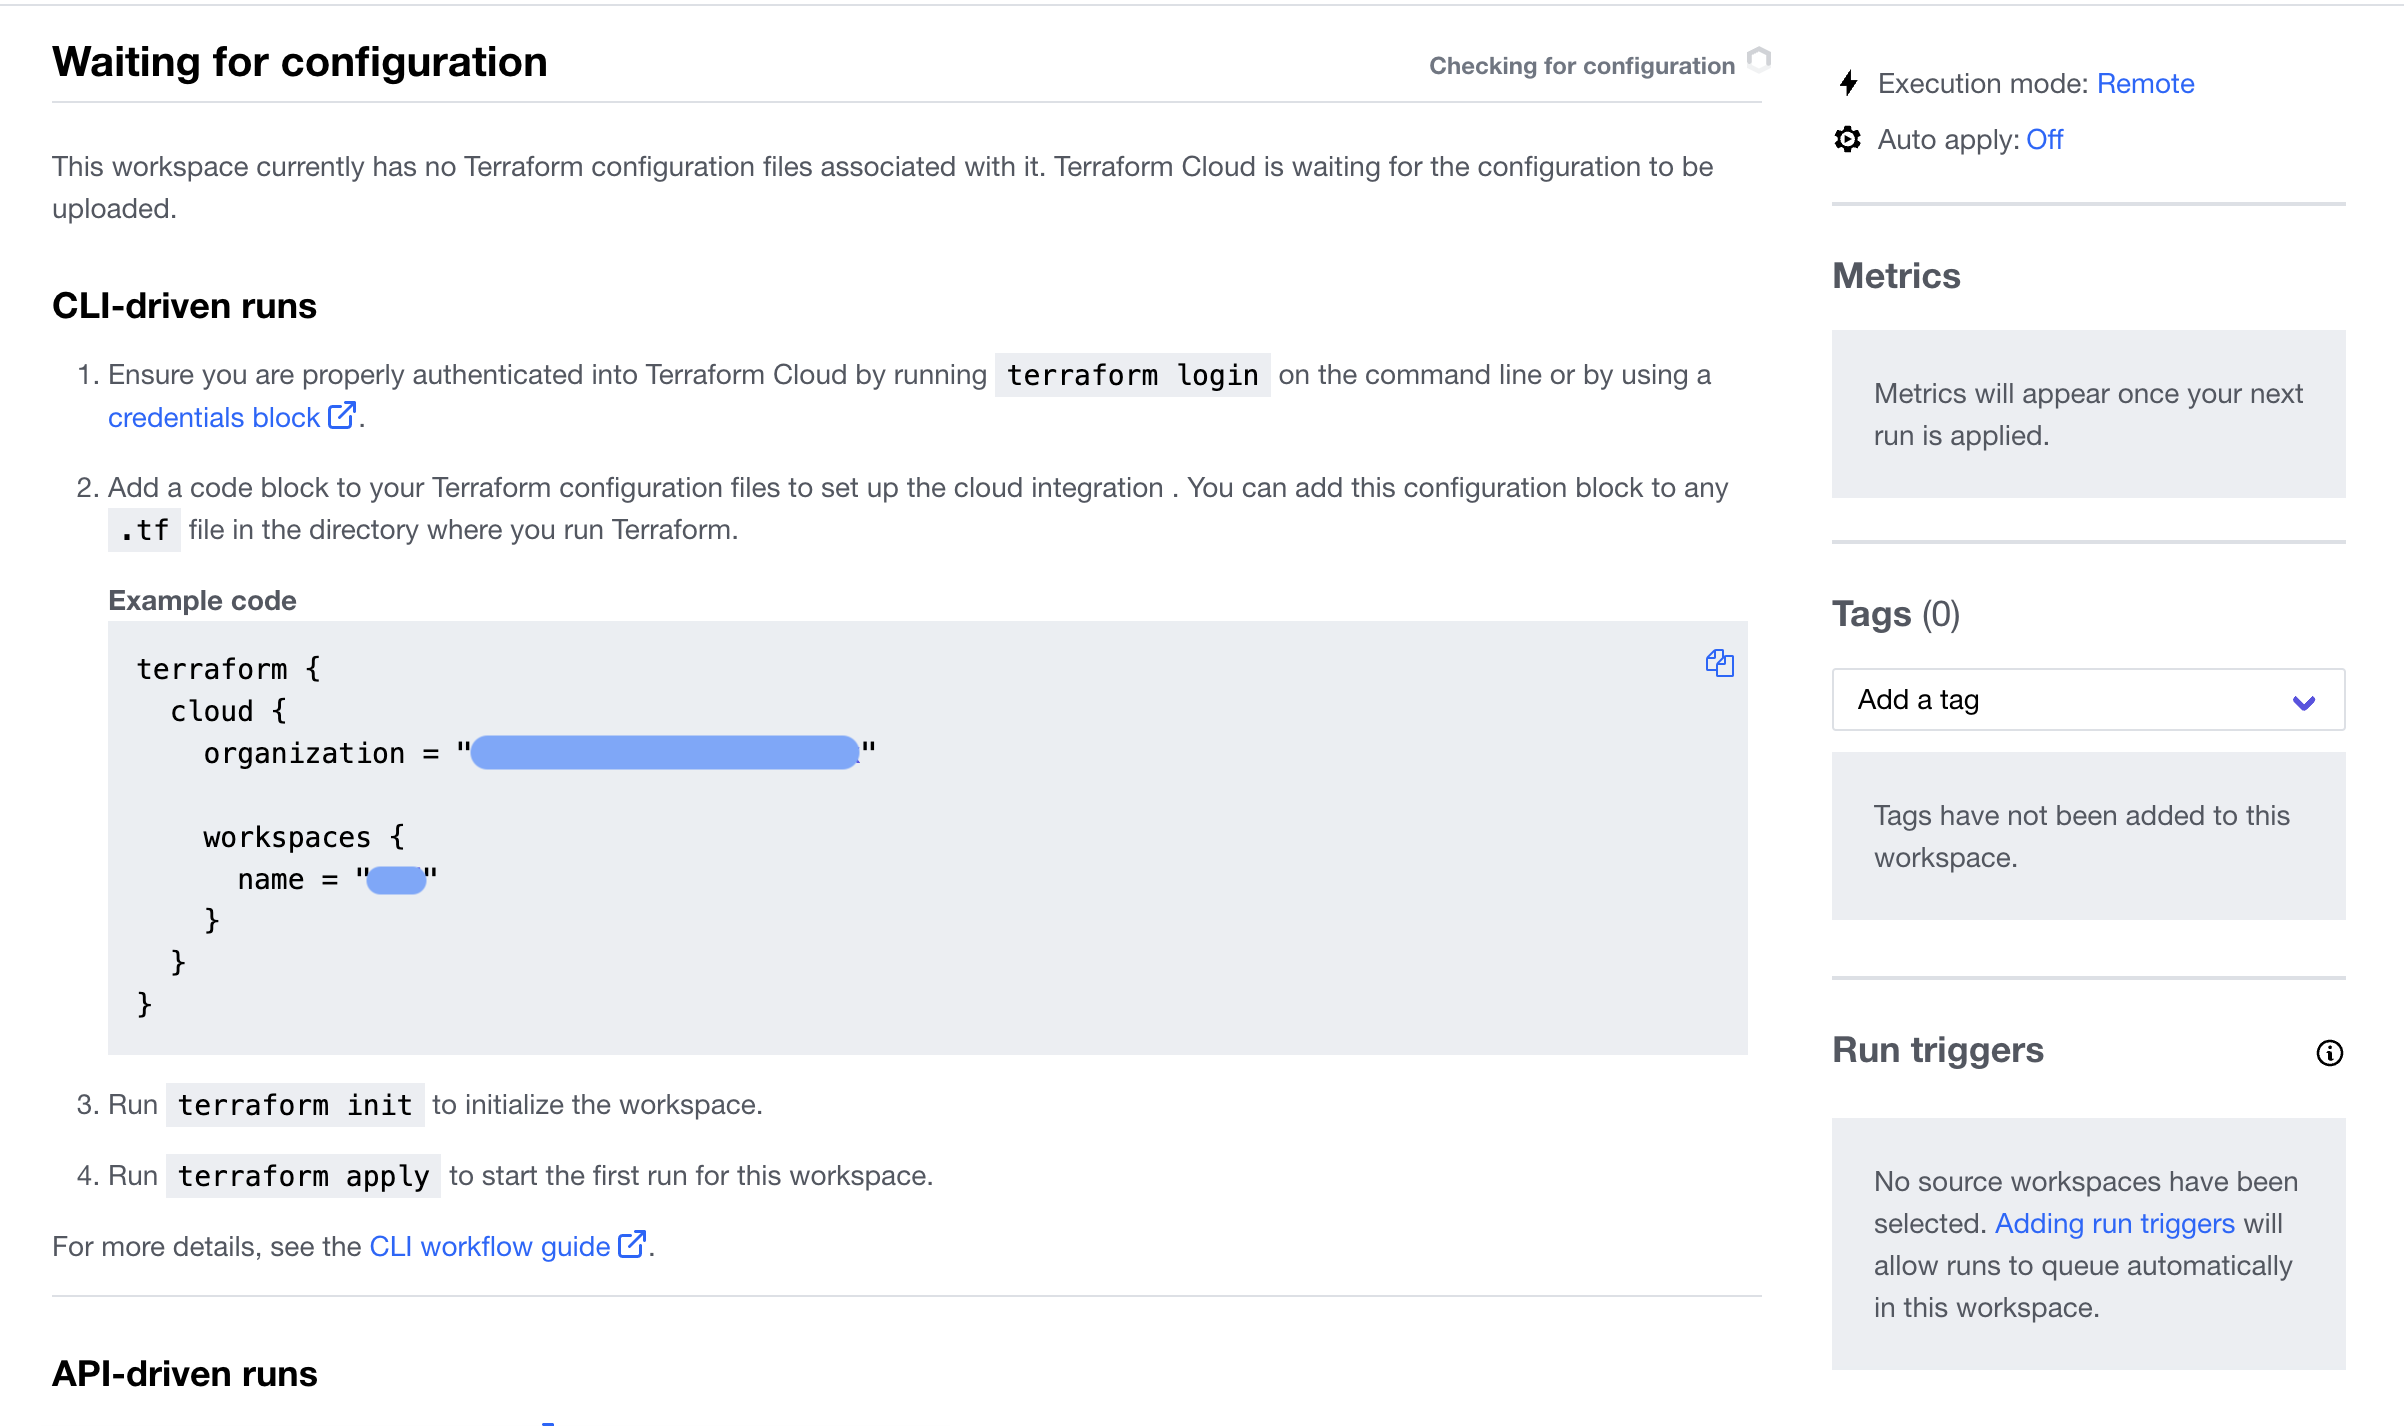Click the 'Checking for configuration' status text
Image resolution: width=2404 pixels, height=1426 pixels.
coord(1581,66)
